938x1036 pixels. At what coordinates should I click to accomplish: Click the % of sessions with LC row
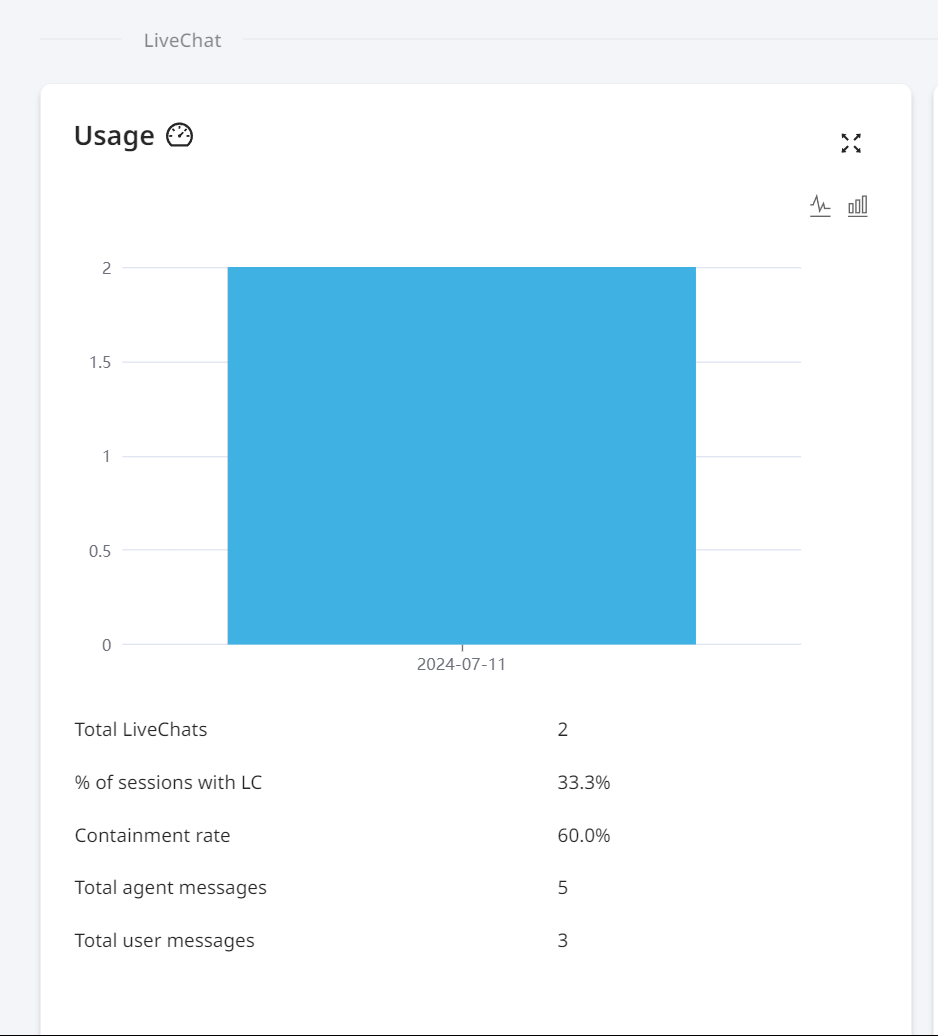click(x=342, y=782)
